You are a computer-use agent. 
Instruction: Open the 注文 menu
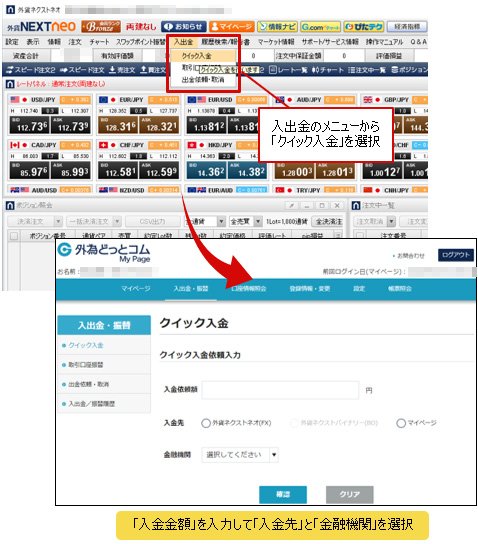75,42
